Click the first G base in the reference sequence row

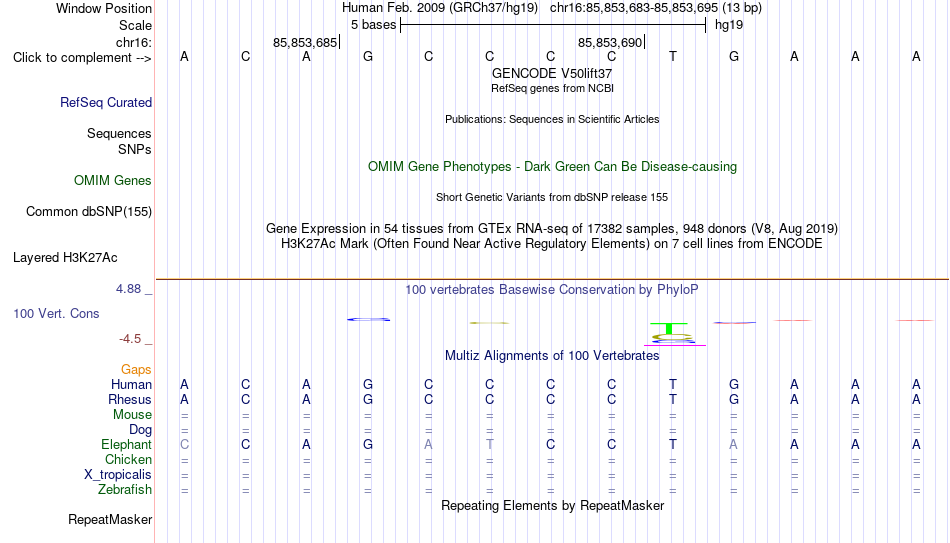(368, 57)
